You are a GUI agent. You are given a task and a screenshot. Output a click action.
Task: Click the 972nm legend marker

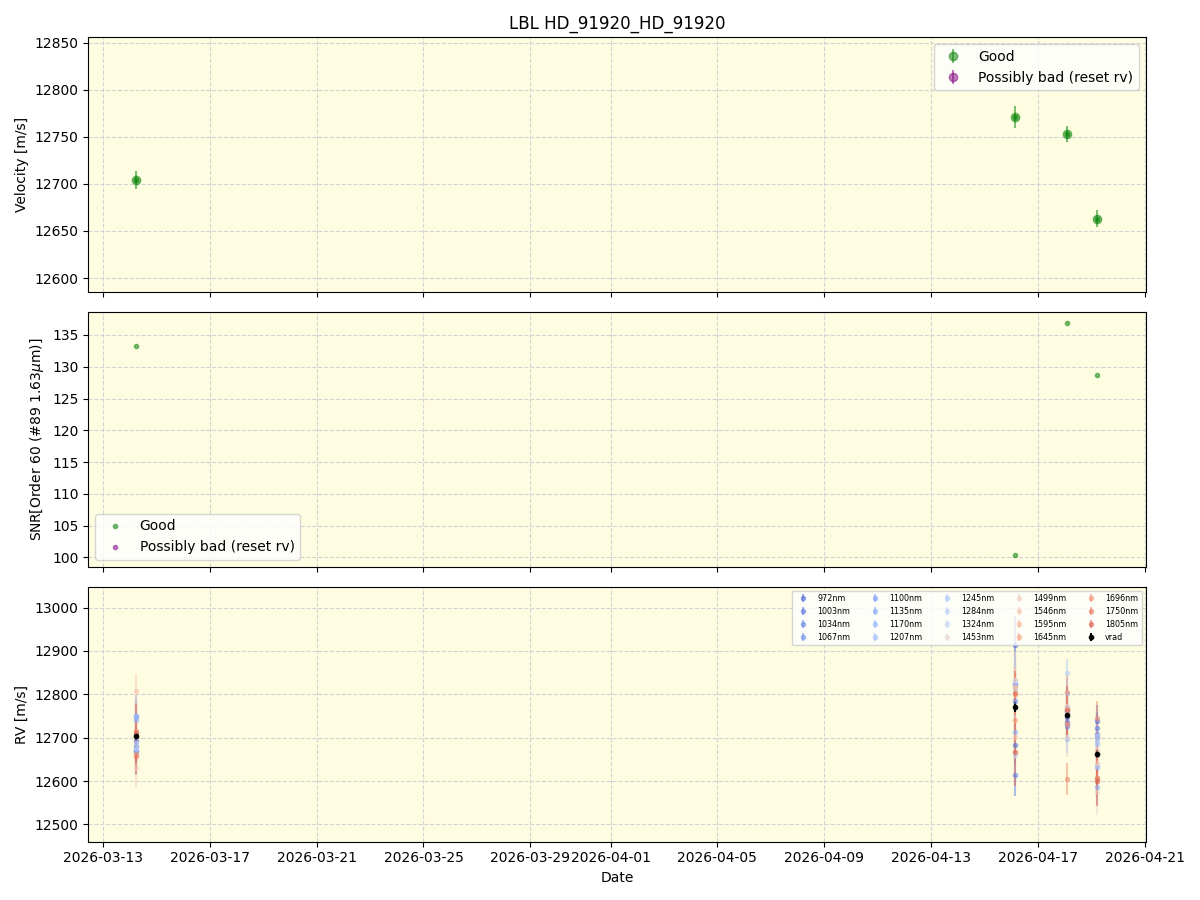click(803, 598)
